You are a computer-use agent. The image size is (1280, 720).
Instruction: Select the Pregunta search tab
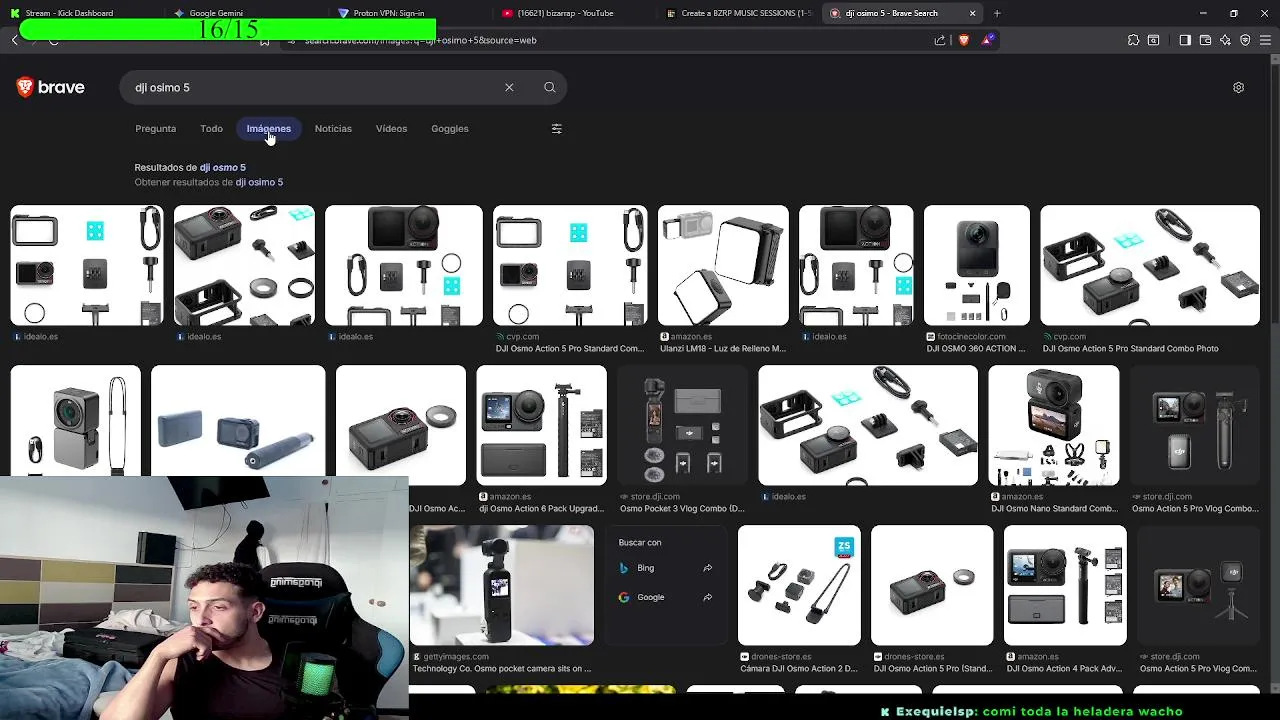(155, 128)
